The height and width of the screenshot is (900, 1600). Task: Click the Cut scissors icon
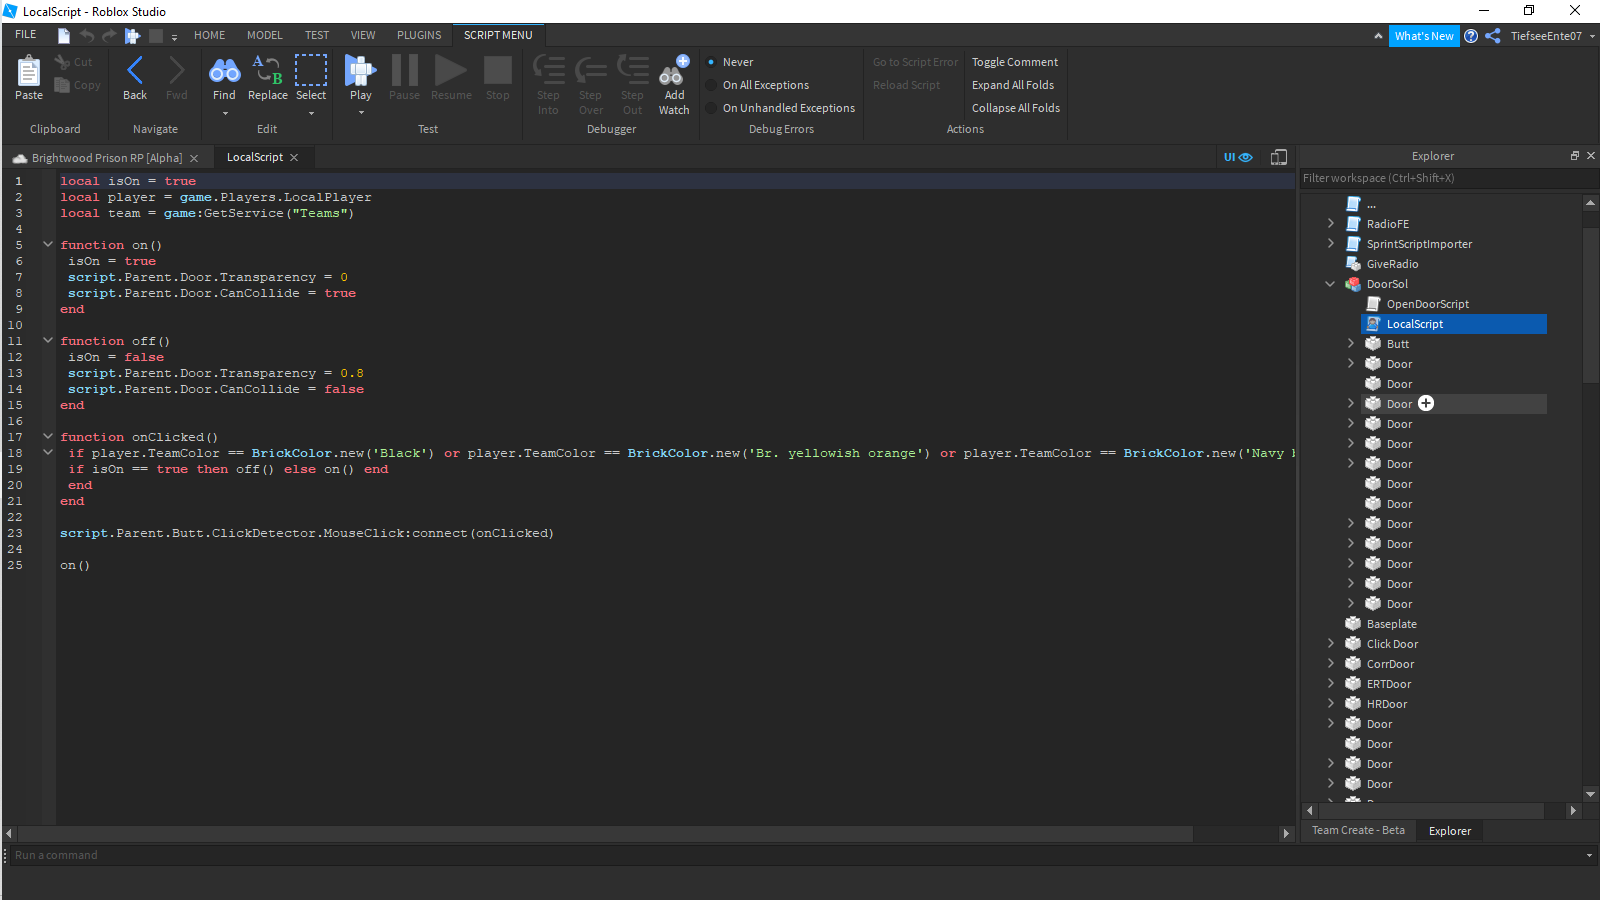tap(62, 62)
